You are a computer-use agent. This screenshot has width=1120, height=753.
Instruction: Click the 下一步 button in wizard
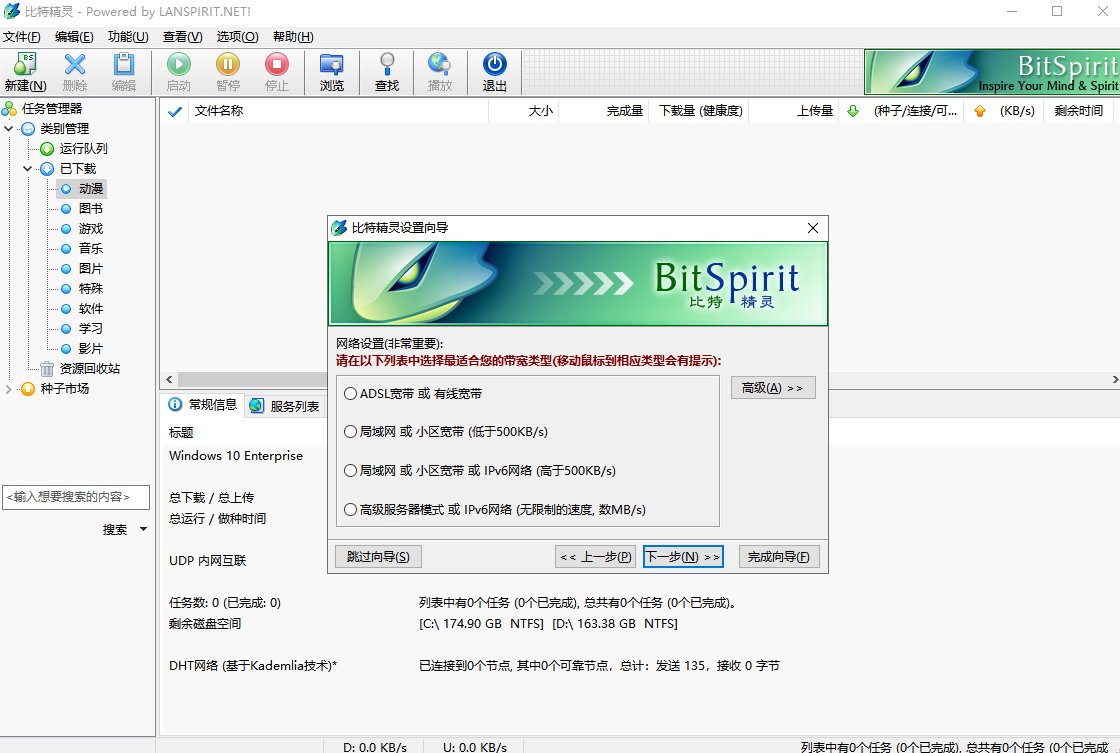(x=683, y=556)
